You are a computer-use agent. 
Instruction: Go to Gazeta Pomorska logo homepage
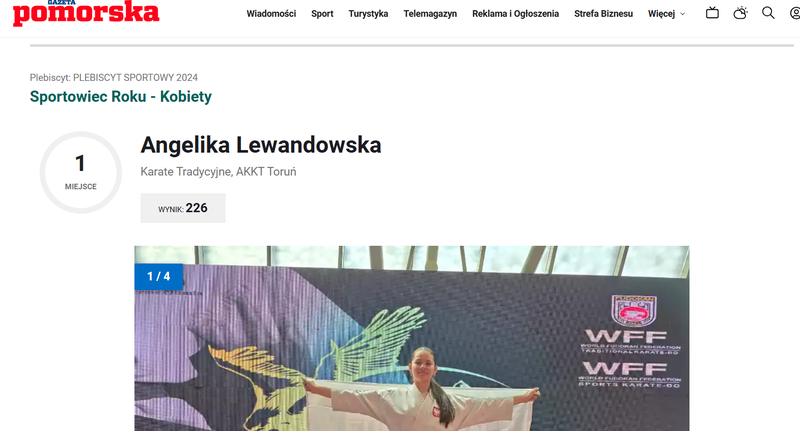tap(86, 12)
